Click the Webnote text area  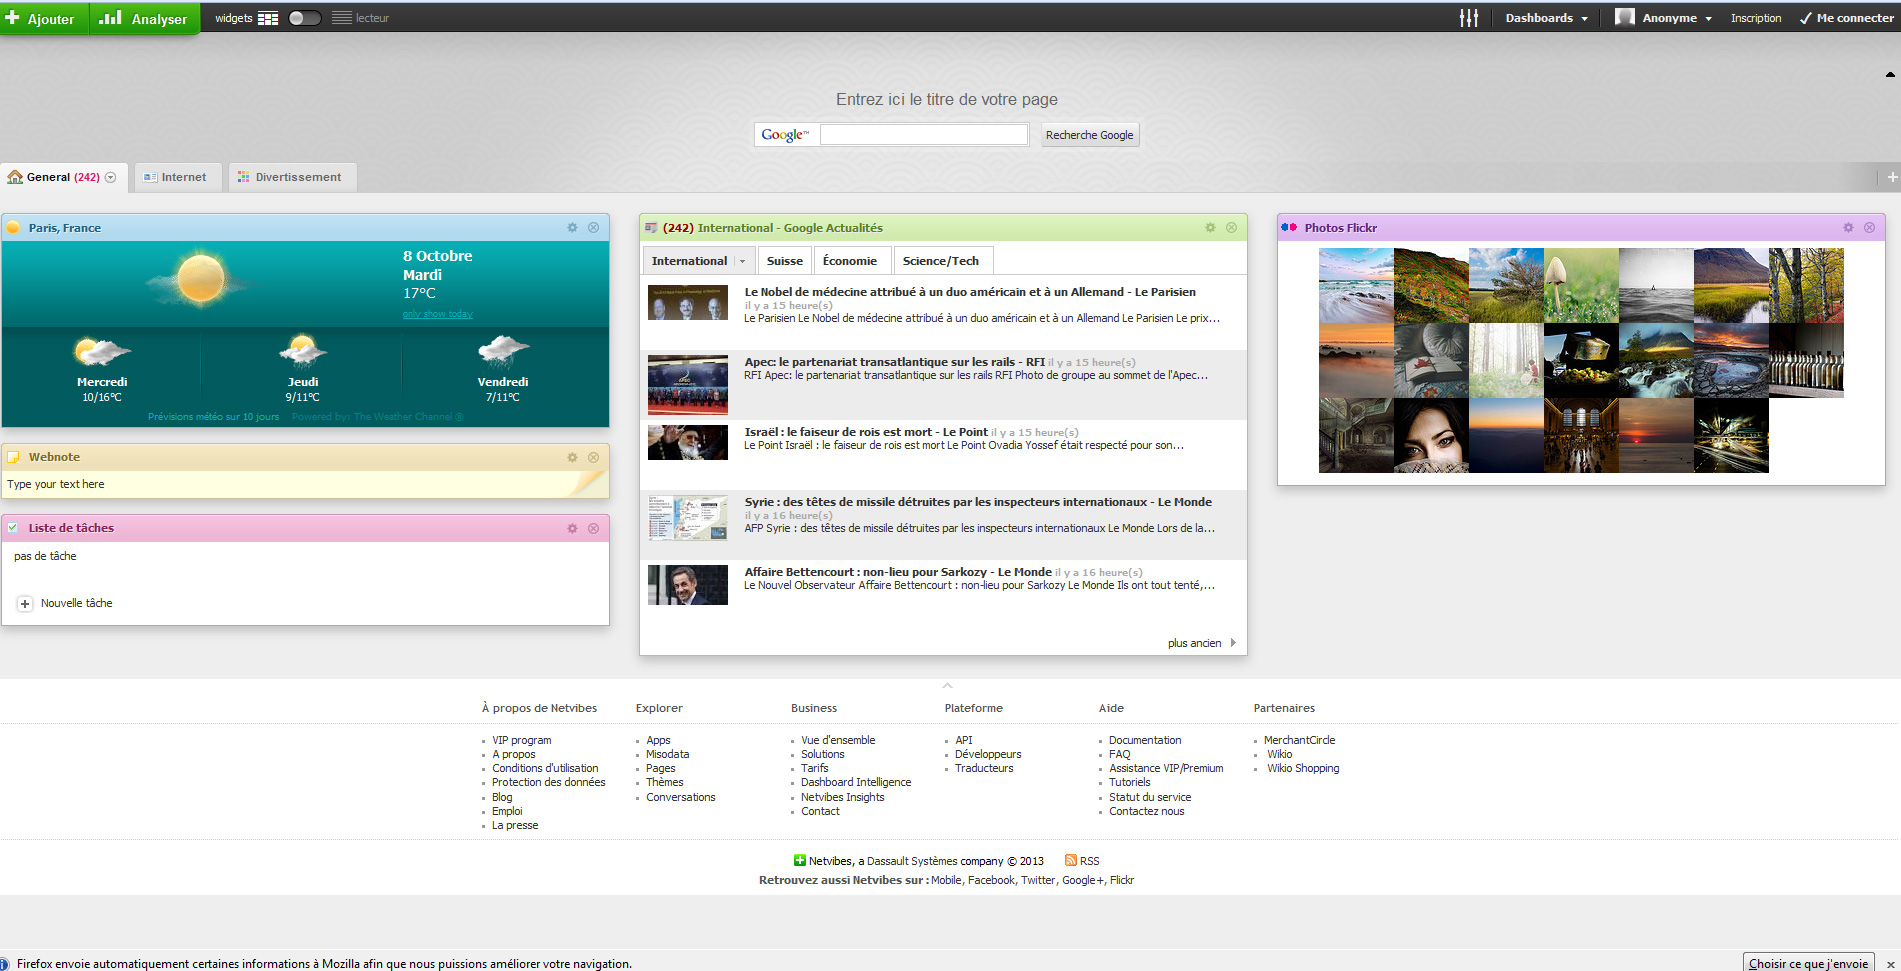(x=305, y=484)
